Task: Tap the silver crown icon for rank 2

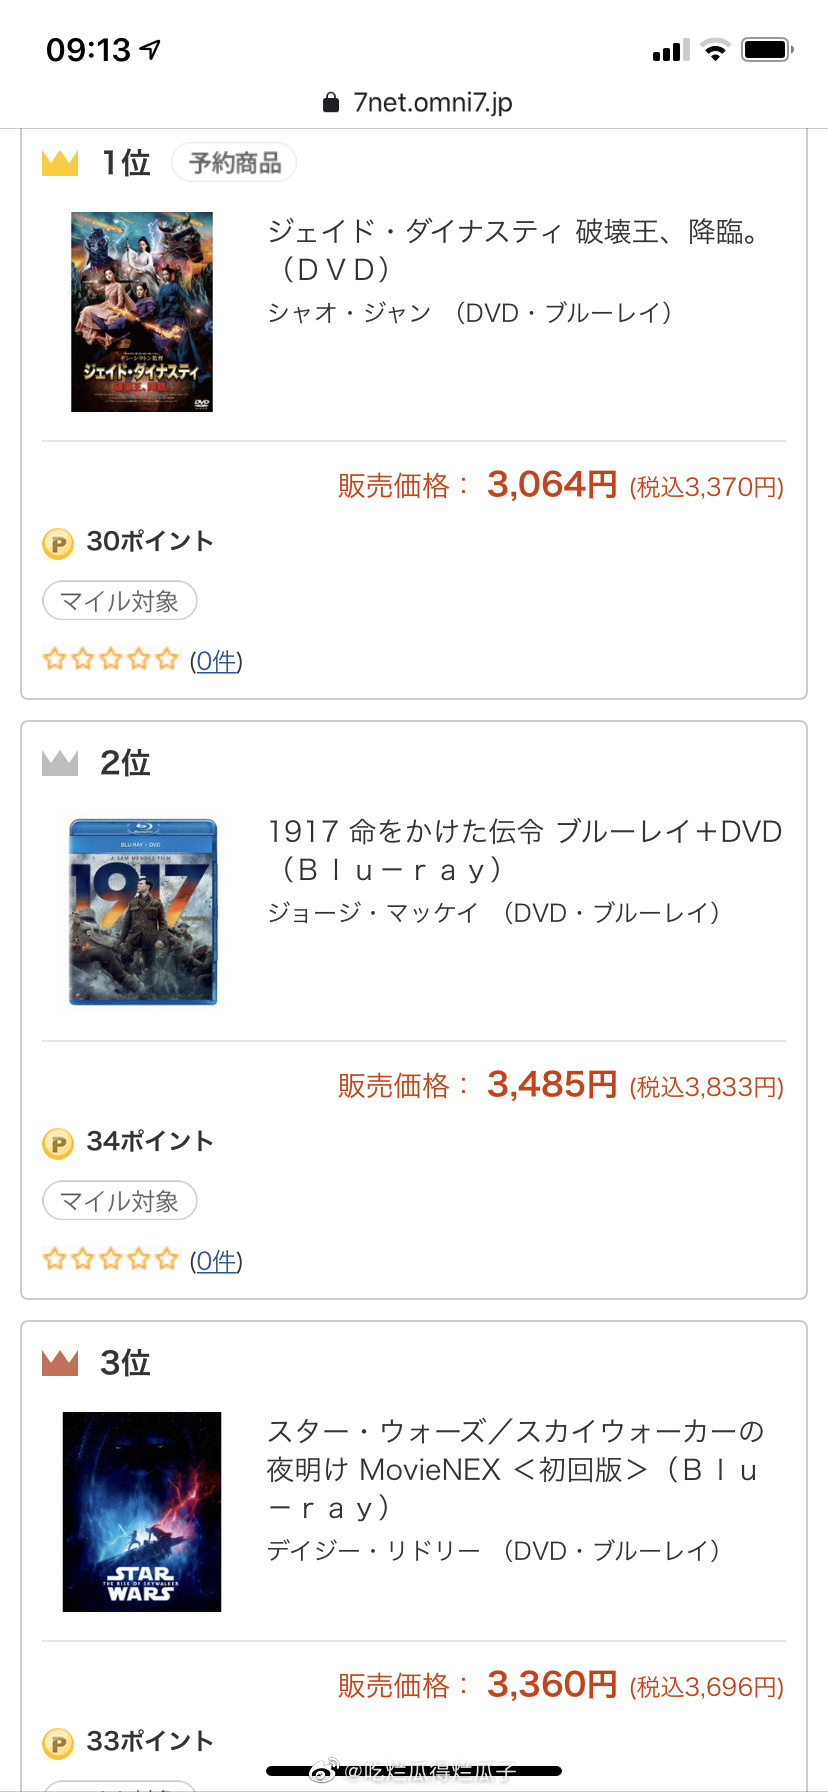Action: [x=60, y=763]
